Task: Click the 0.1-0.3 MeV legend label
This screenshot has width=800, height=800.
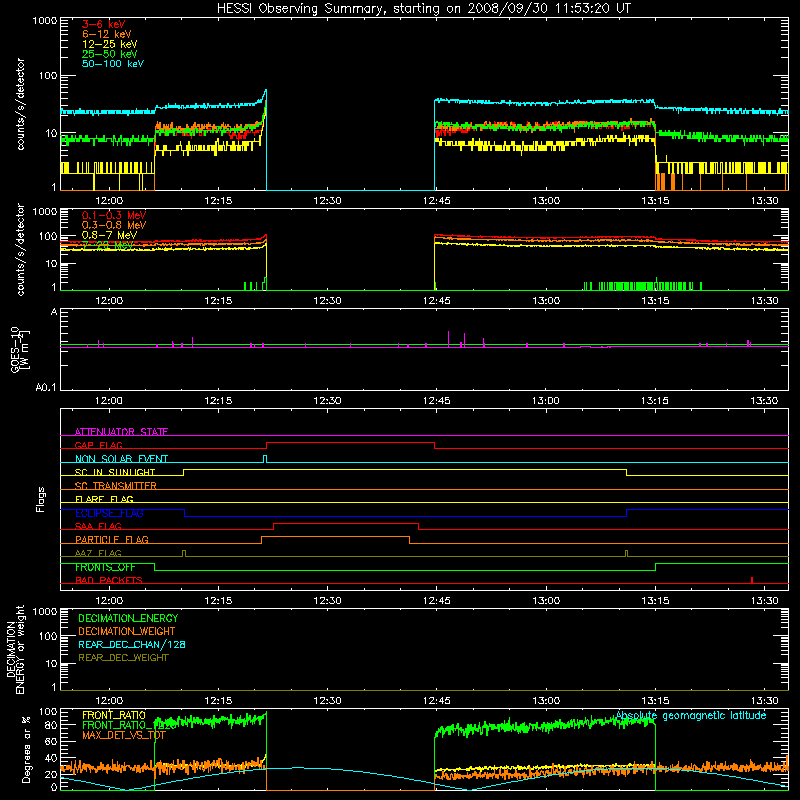Action: tap(114, 215)
